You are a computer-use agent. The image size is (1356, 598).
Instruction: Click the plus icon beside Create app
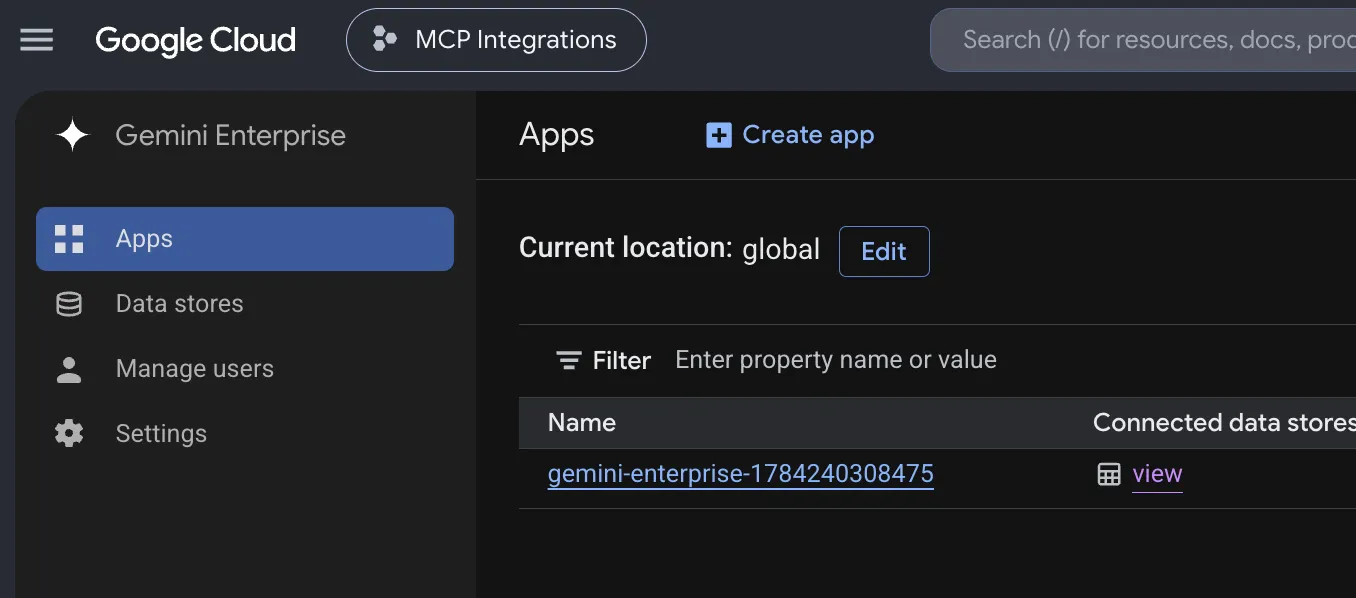[719, 135]
